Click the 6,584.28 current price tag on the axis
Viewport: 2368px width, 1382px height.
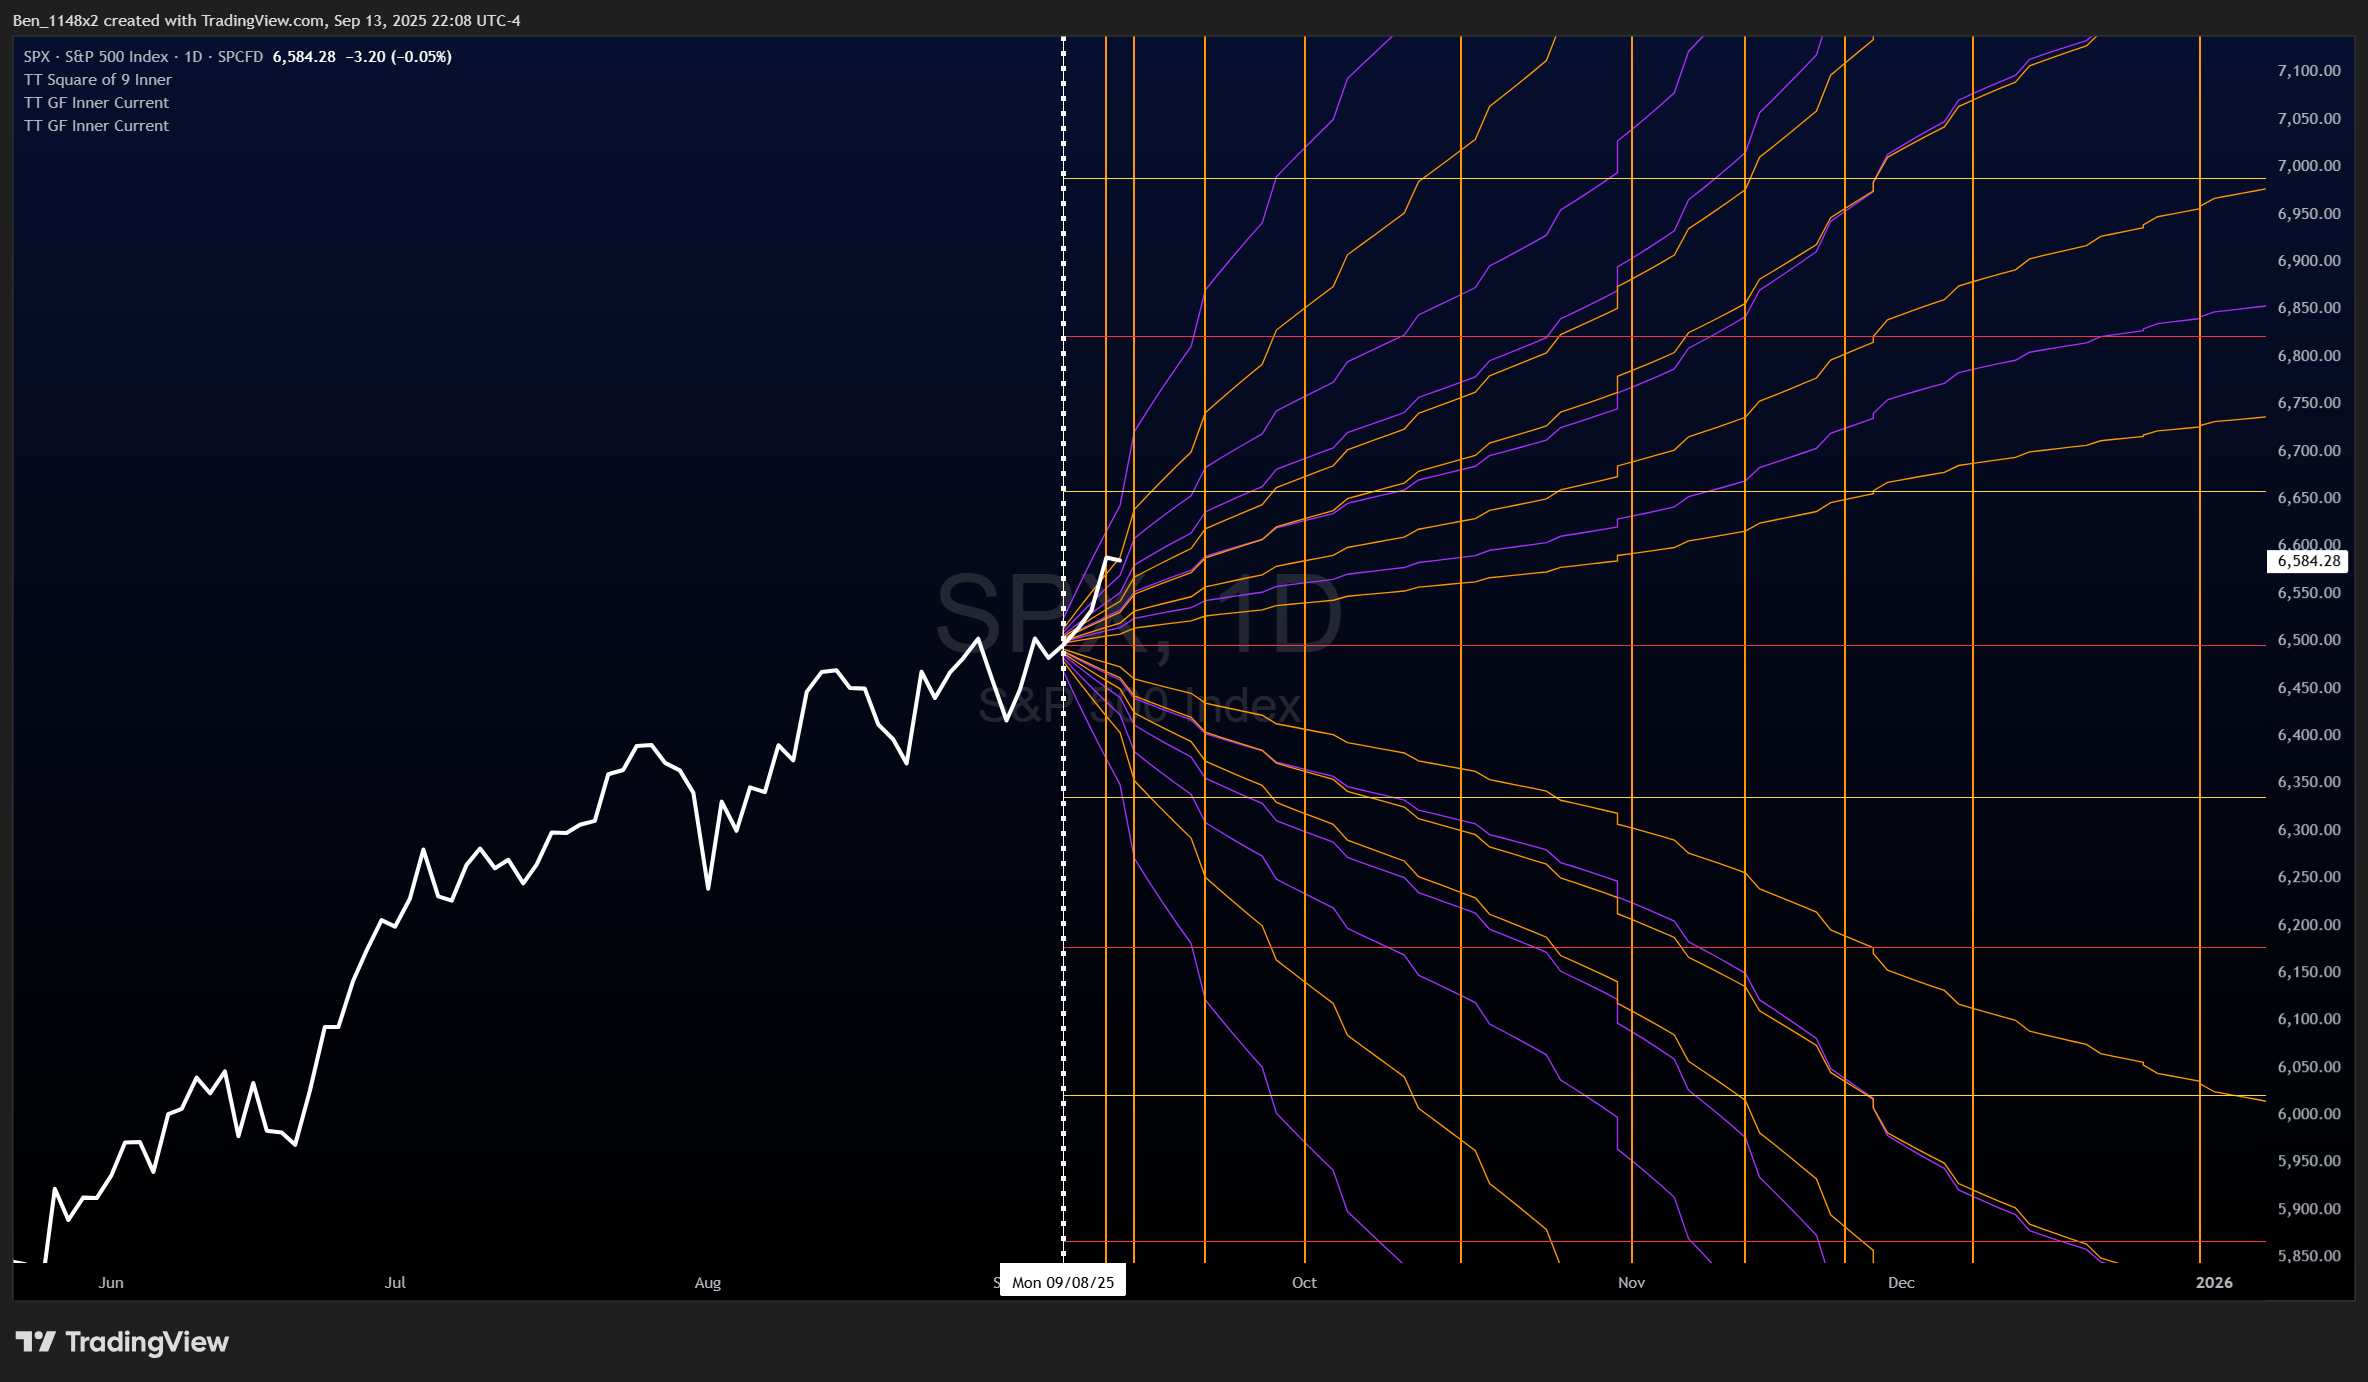pyautogui.click(x=2308, y=561)
